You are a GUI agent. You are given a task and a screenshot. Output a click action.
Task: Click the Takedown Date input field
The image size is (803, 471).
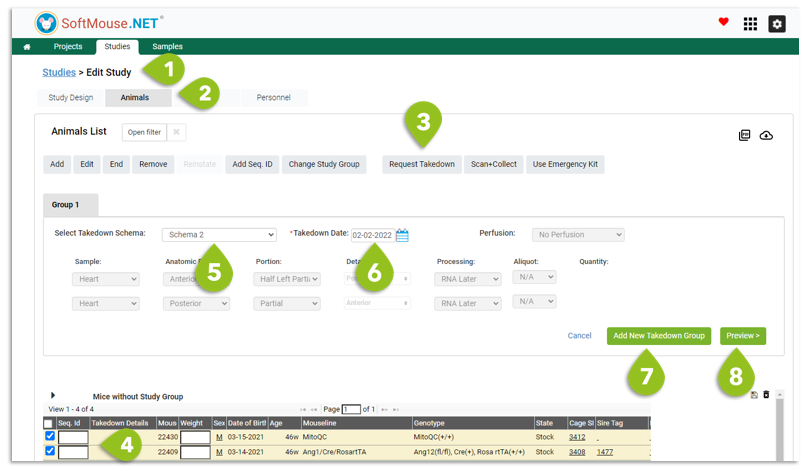[373, 235]
